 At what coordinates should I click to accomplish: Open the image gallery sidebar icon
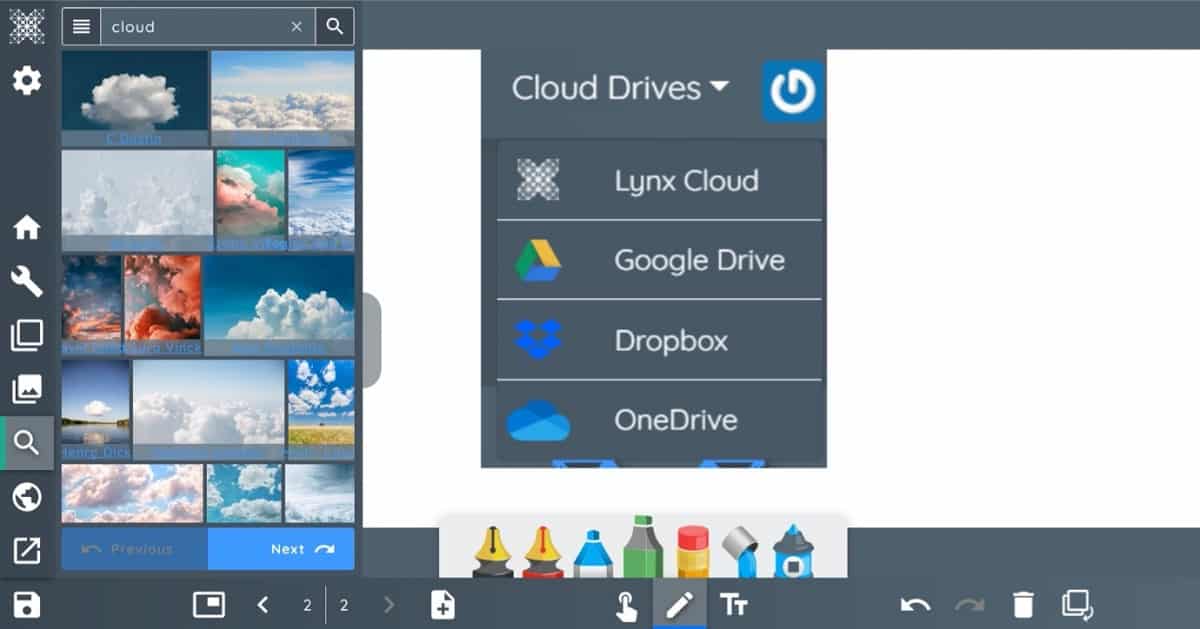pyautogui.click(x=27, y=389)
